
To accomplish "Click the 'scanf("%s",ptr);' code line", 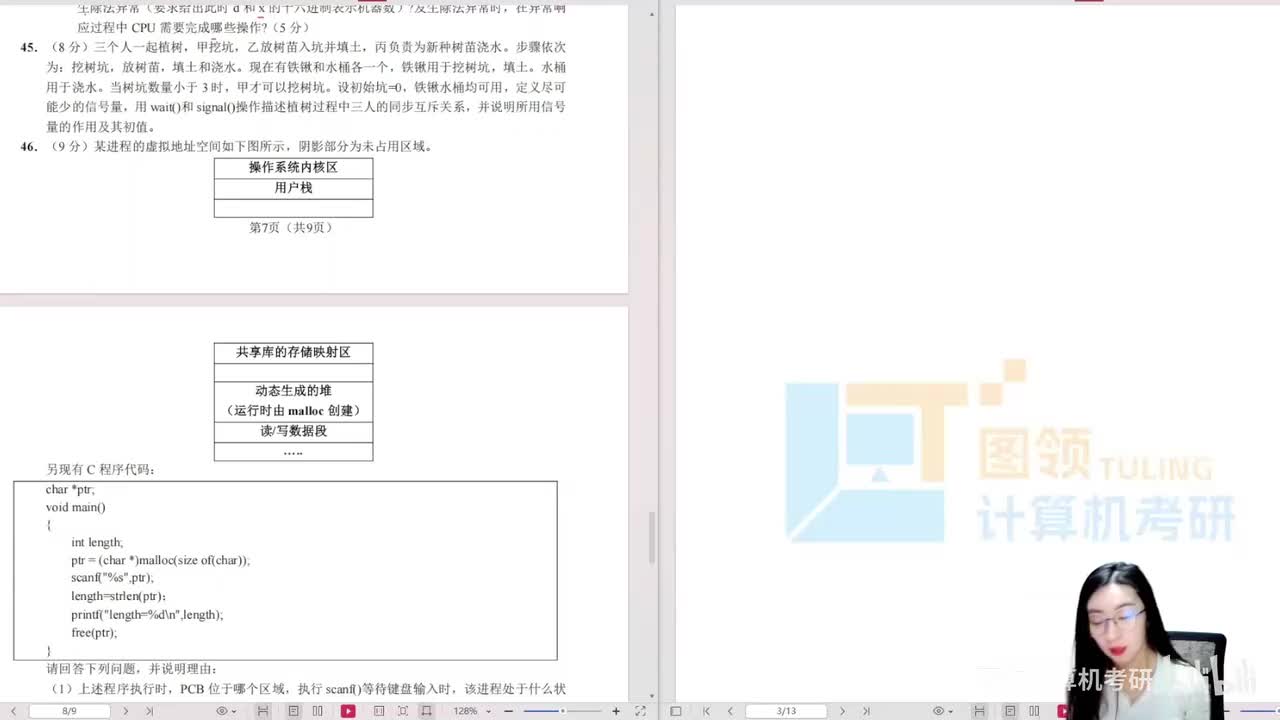I will 112,578.
